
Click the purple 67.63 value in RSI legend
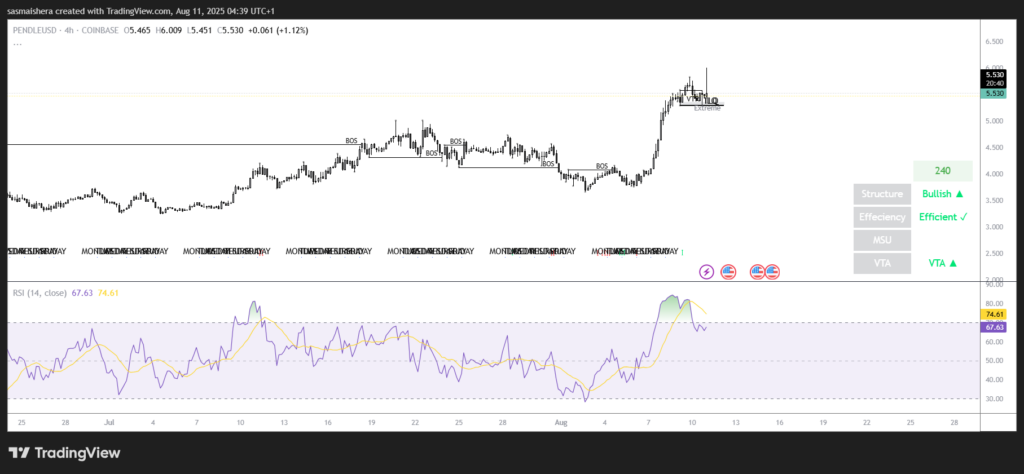82,293
